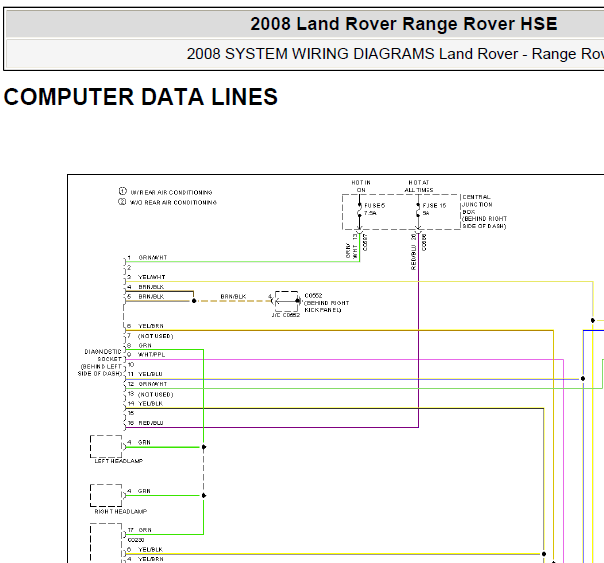Click the 'HOT IN ON' label

coord(361,186)
